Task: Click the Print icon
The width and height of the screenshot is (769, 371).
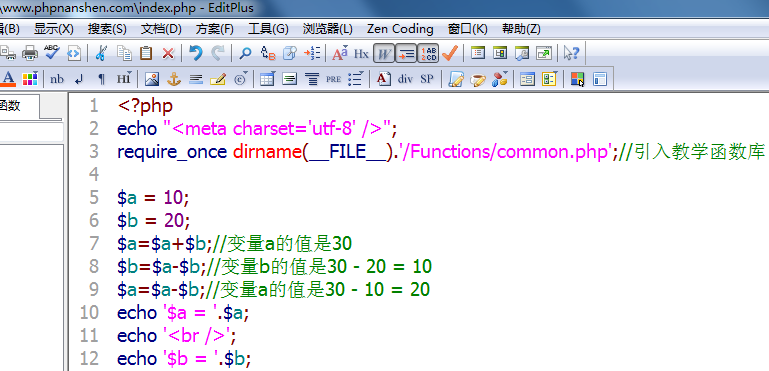Action: click(x=30, y=53)
